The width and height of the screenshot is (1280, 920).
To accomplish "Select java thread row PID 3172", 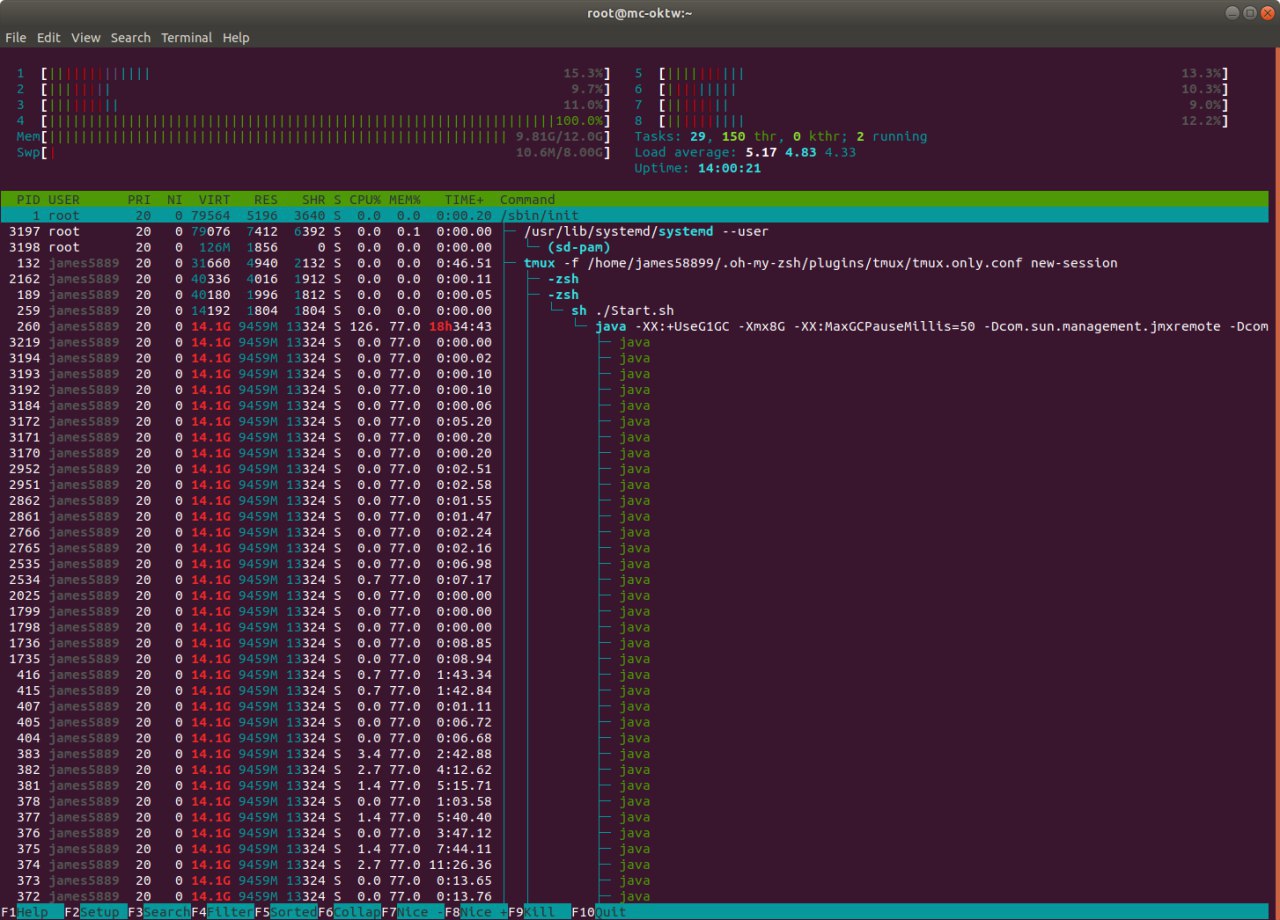I will [634, 421].
